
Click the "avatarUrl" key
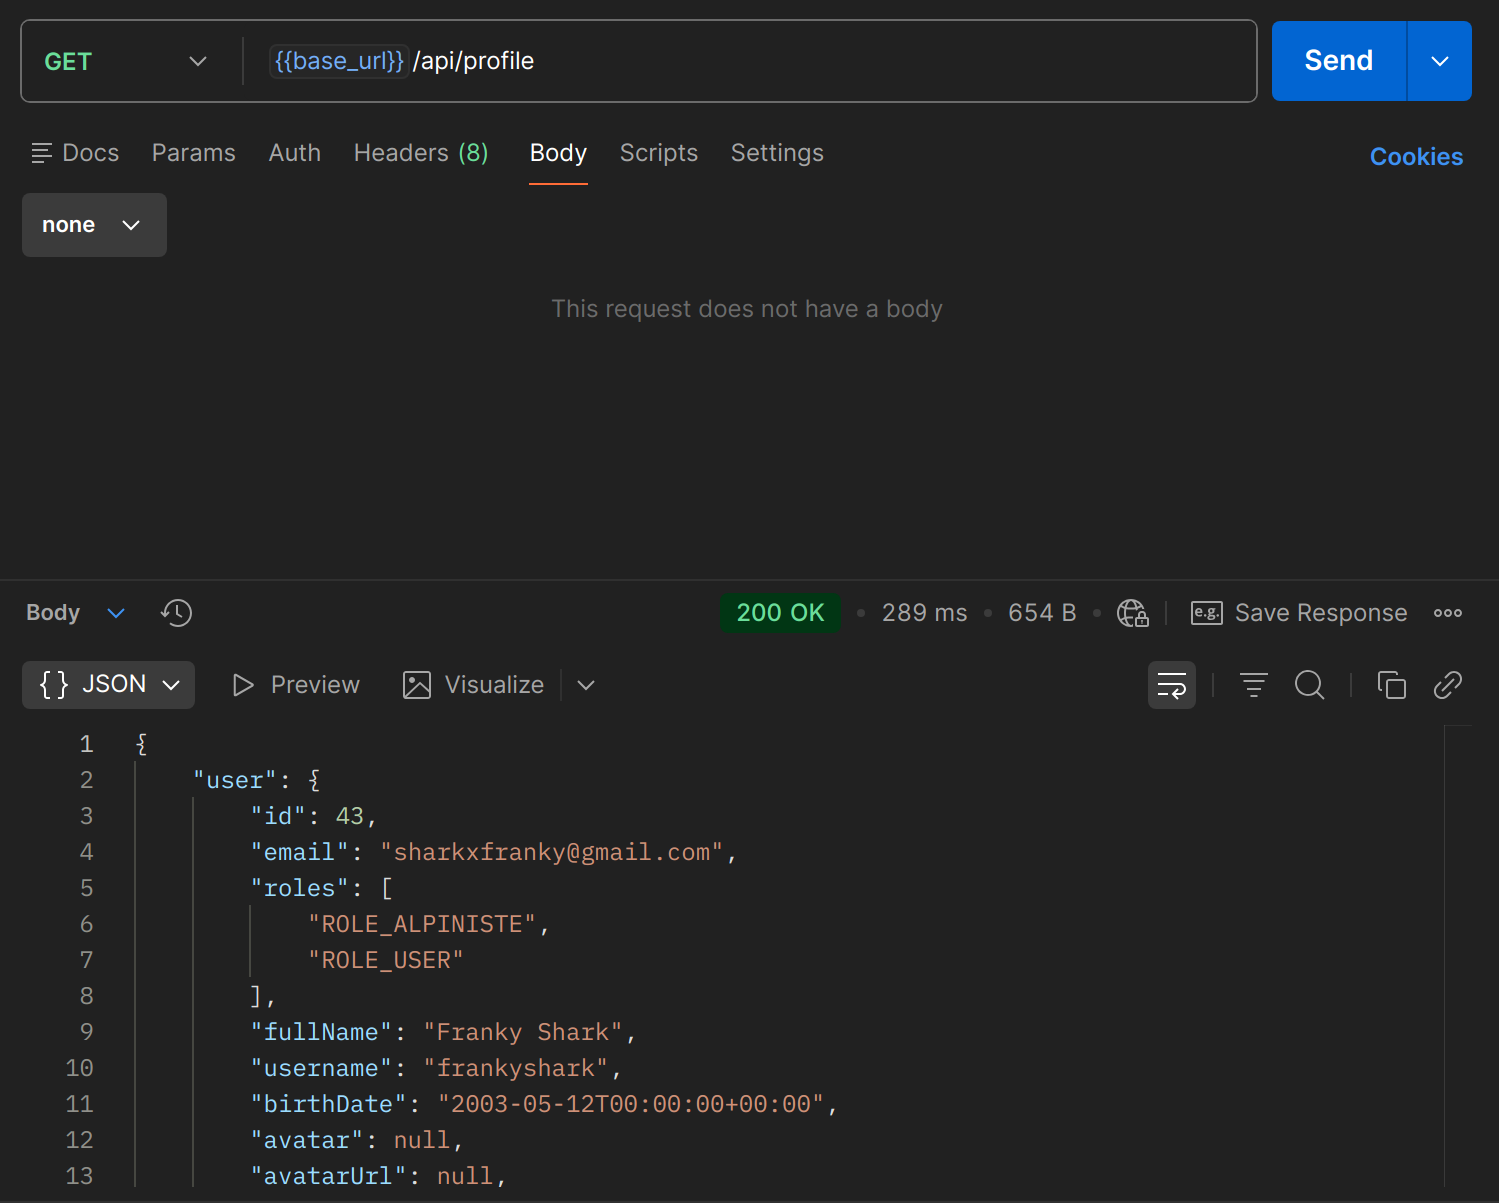[x=328, y=1176]
